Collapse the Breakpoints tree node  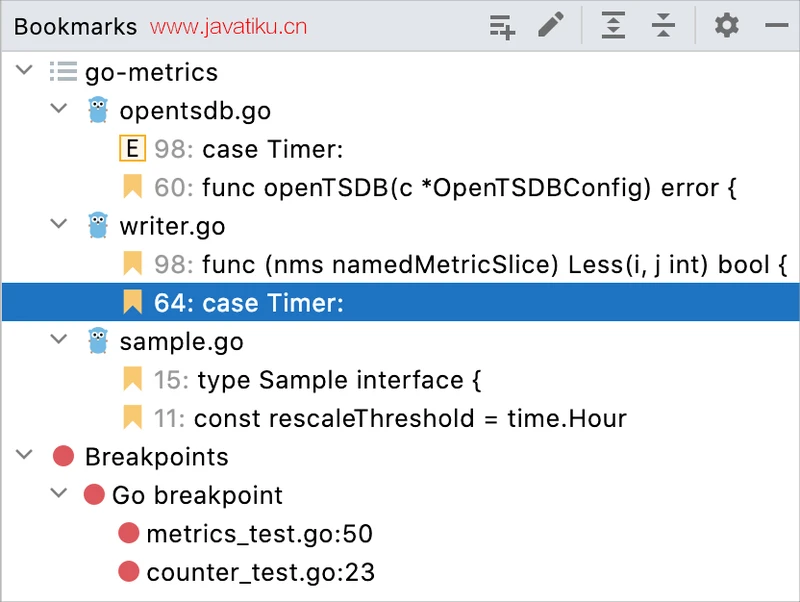[26, 457]
